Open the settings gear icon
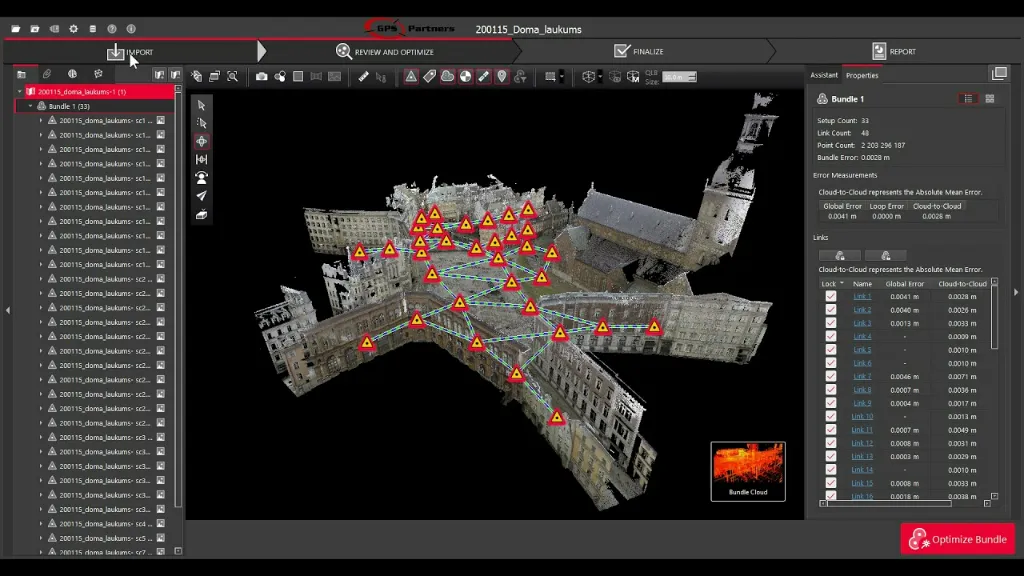1024x576 pixels. coord(74,29)
